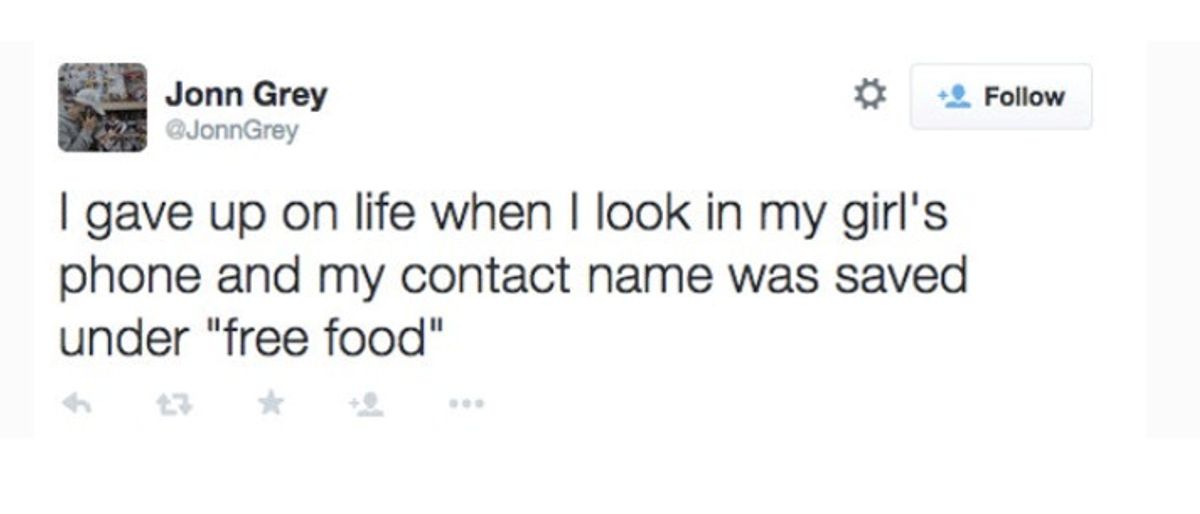Click the person-plus icon inside Follow button
This screenshot has height=514, width=1200.
pyautogui.click(x=954, y=96)
